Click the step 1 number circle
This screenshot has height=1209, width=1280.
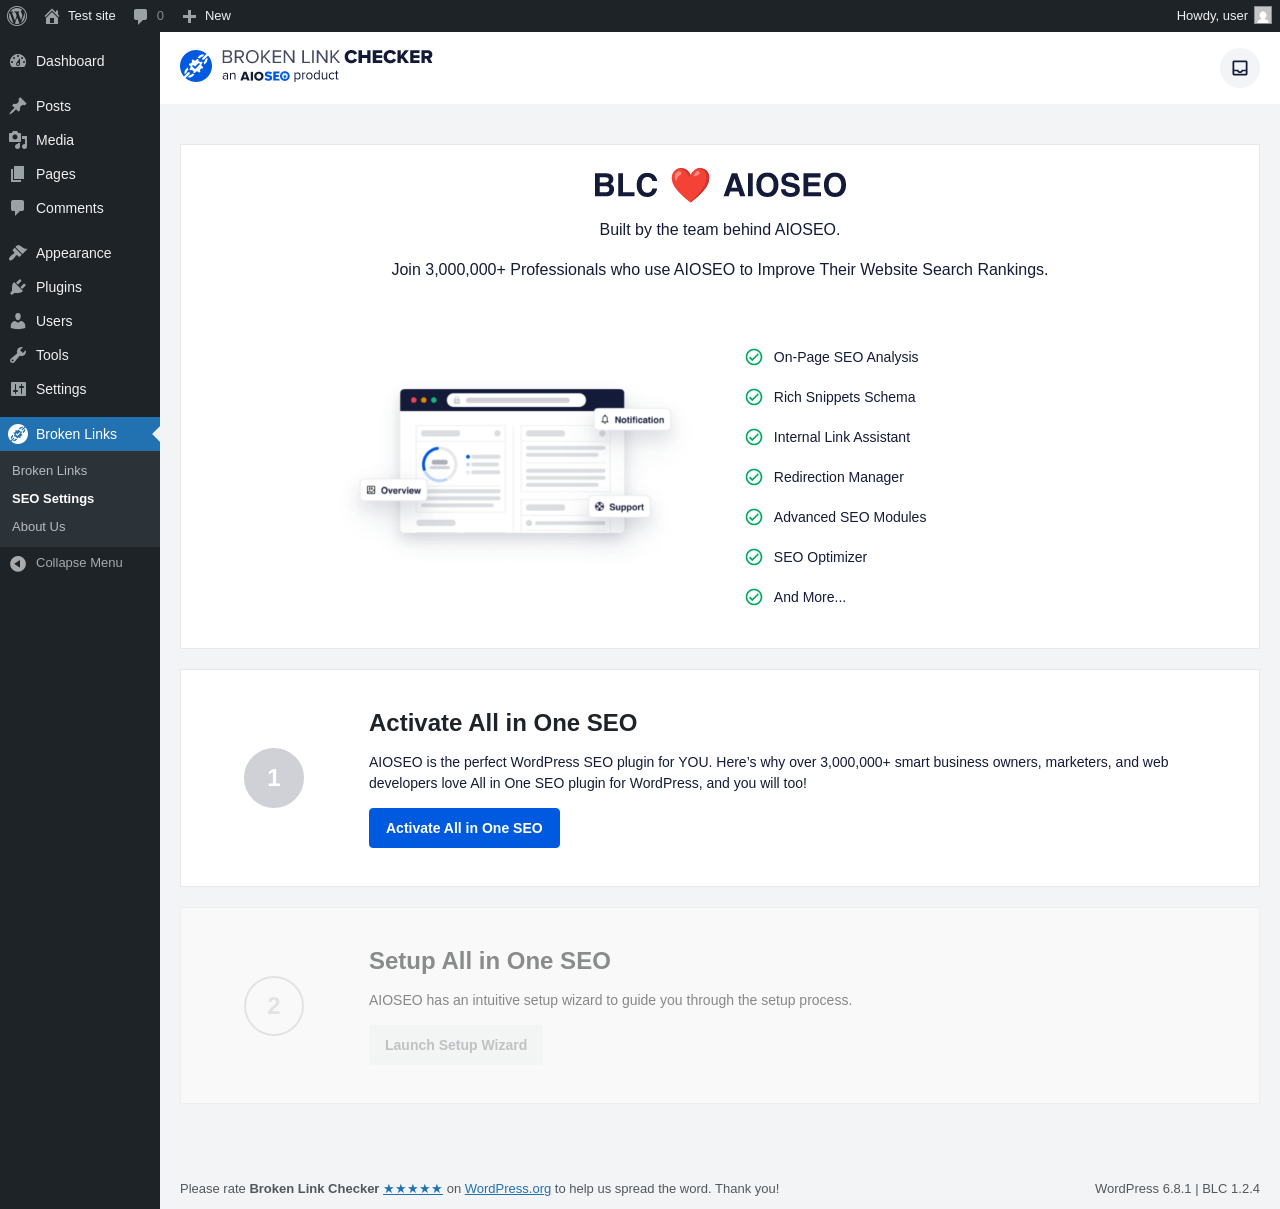(274, 778)
